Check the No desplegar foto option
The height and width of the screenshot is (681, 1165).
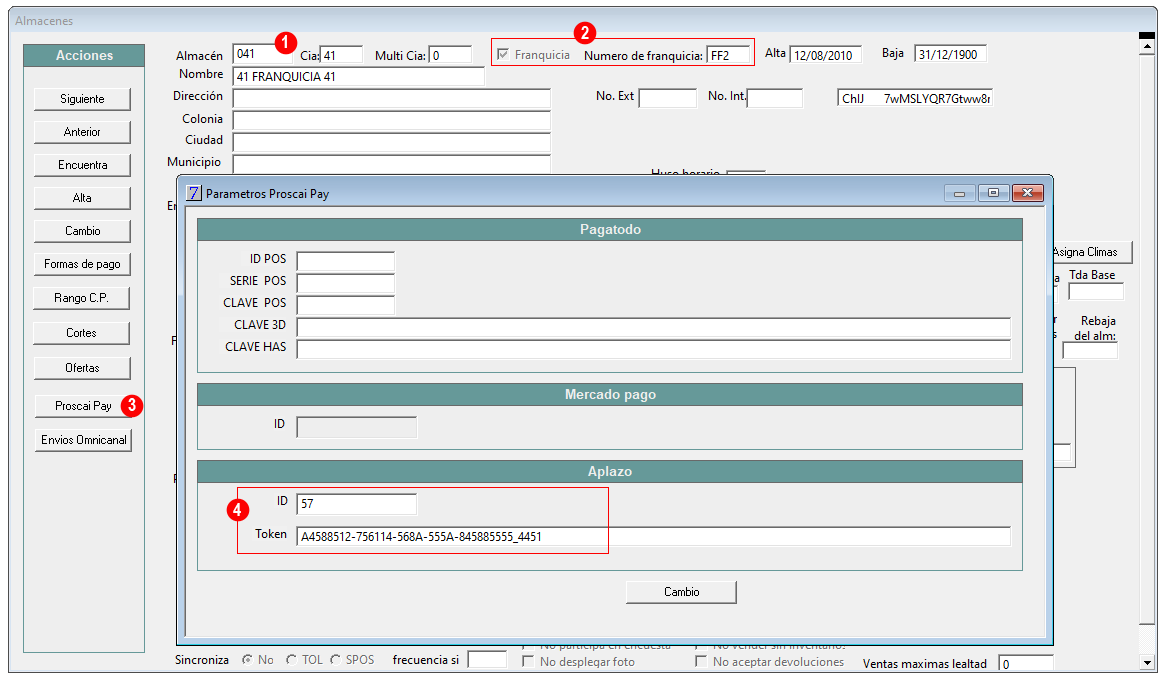tap(528, 661)
